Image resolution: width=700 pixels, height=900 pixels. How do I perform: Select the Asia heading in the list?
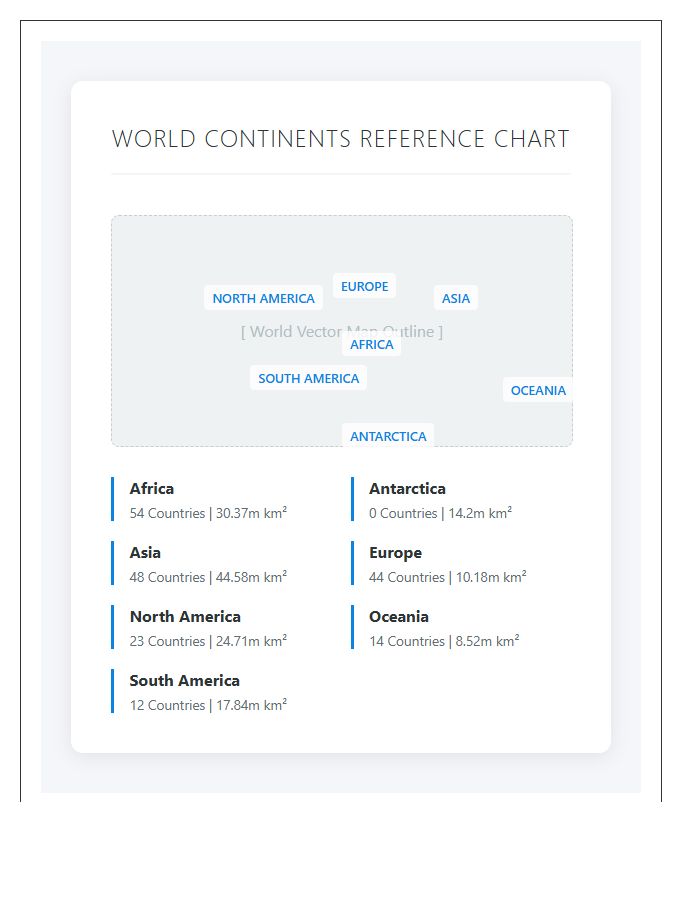[x=145, y=553]
